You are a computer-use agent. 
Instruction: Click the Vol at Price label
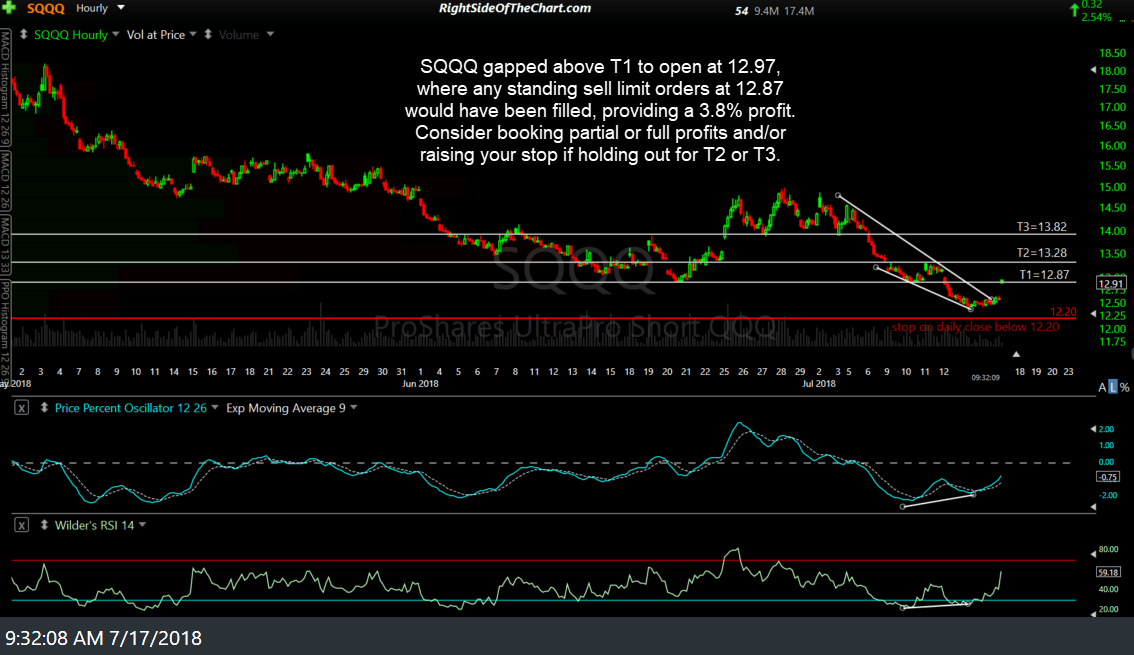point(155,35)
